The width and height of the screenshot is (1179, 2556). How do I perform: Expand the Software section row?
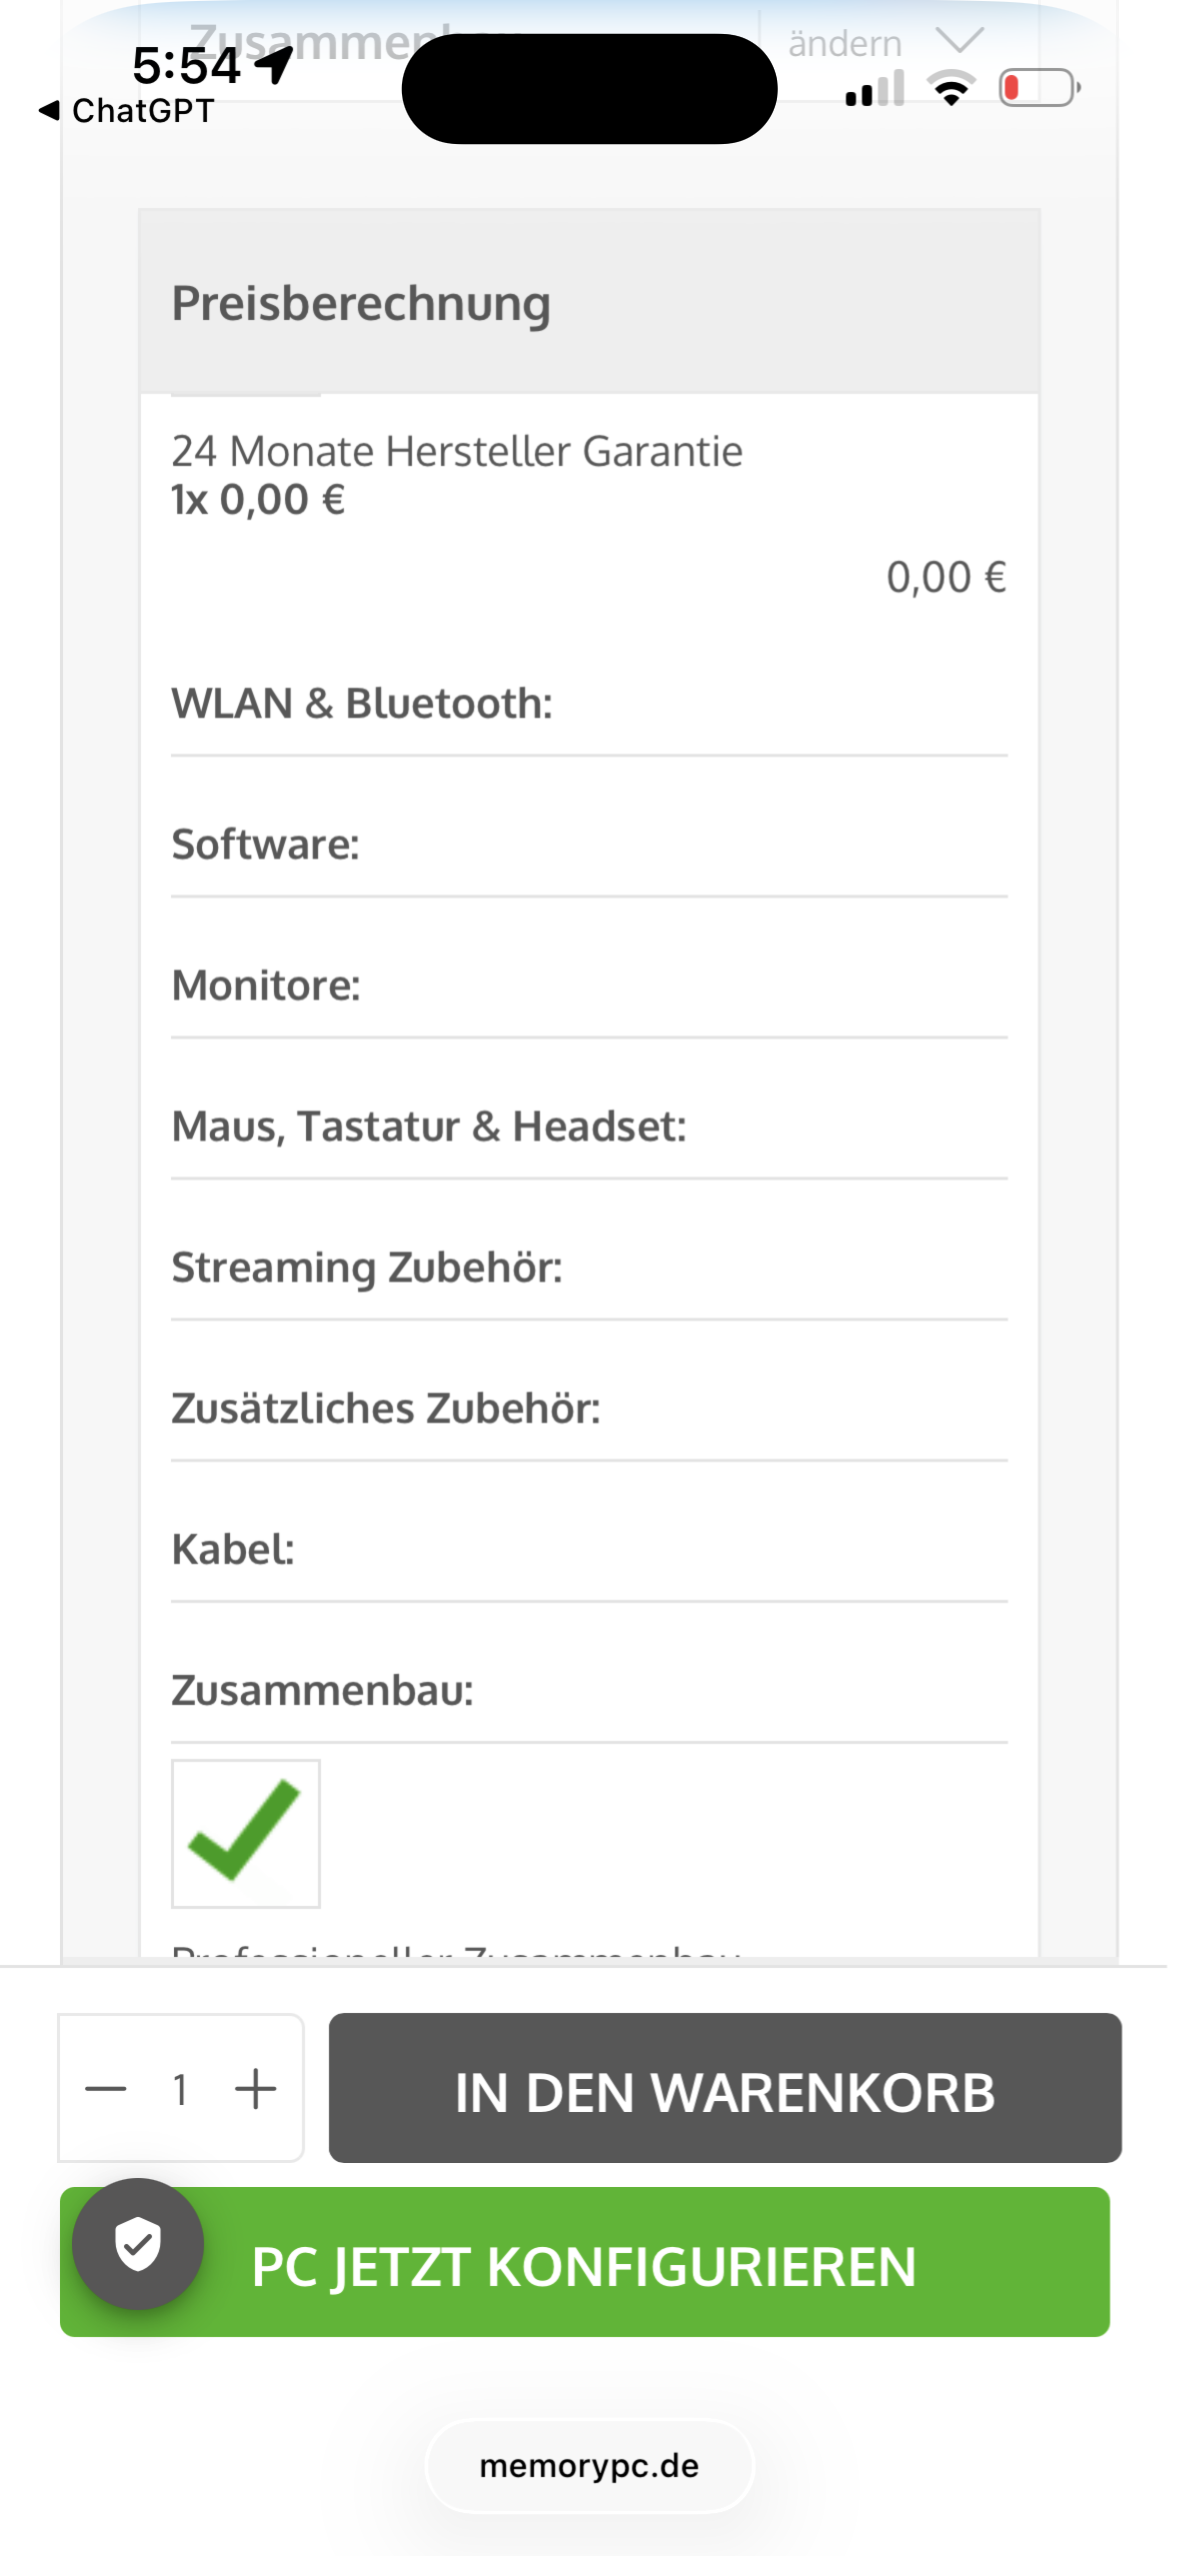tap(589, 845)
